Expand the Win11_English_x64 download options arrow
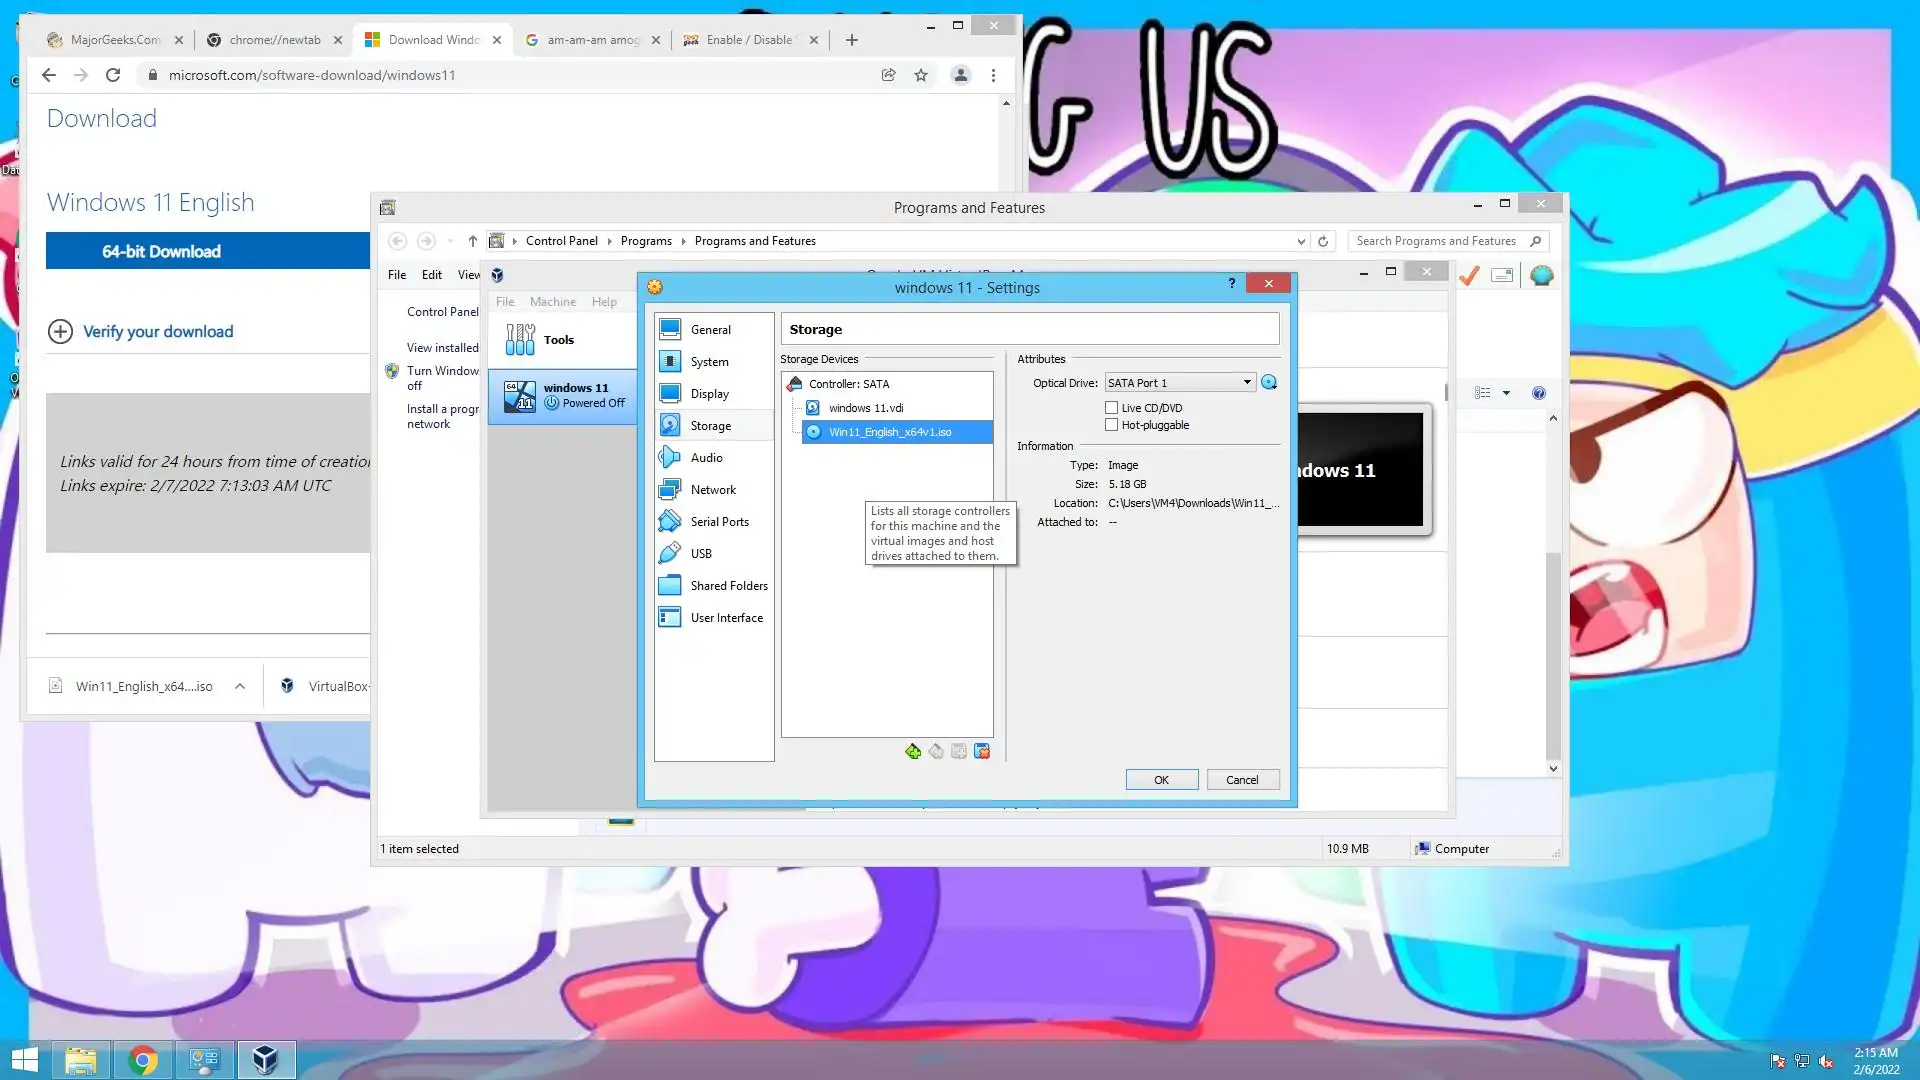 pyautogui.click(x=240, y=686)
